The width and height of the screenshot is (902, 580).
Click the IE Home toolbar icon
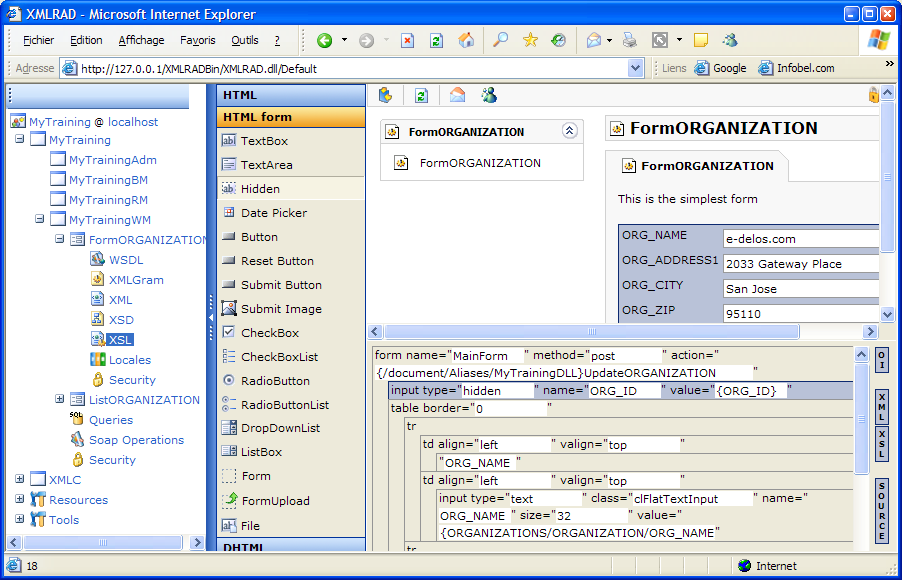click(x=466, y=41)
